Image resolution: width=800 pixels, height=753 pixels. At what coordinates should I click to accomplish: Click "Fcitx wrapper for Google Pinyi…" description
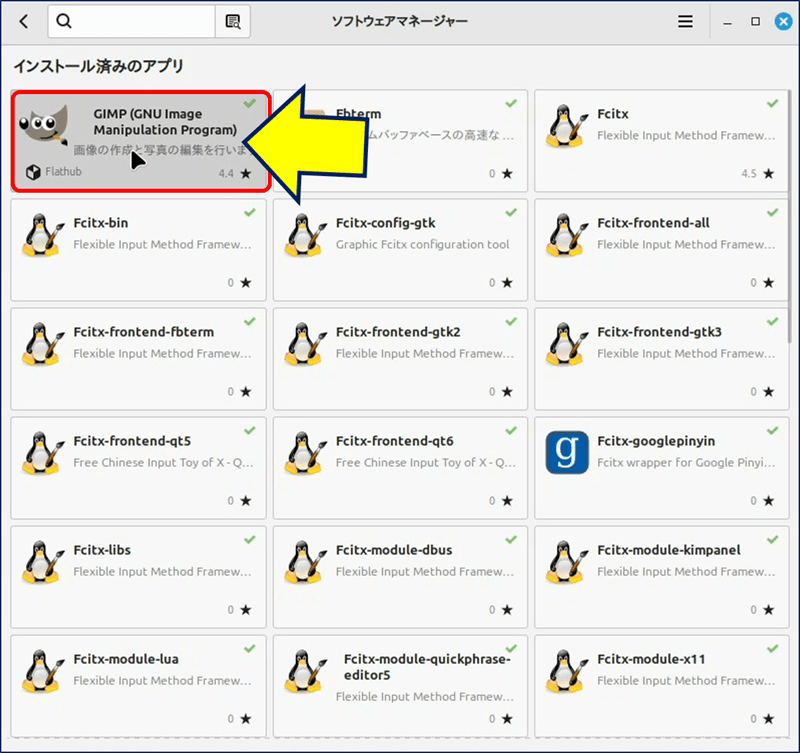click(686, 463)
